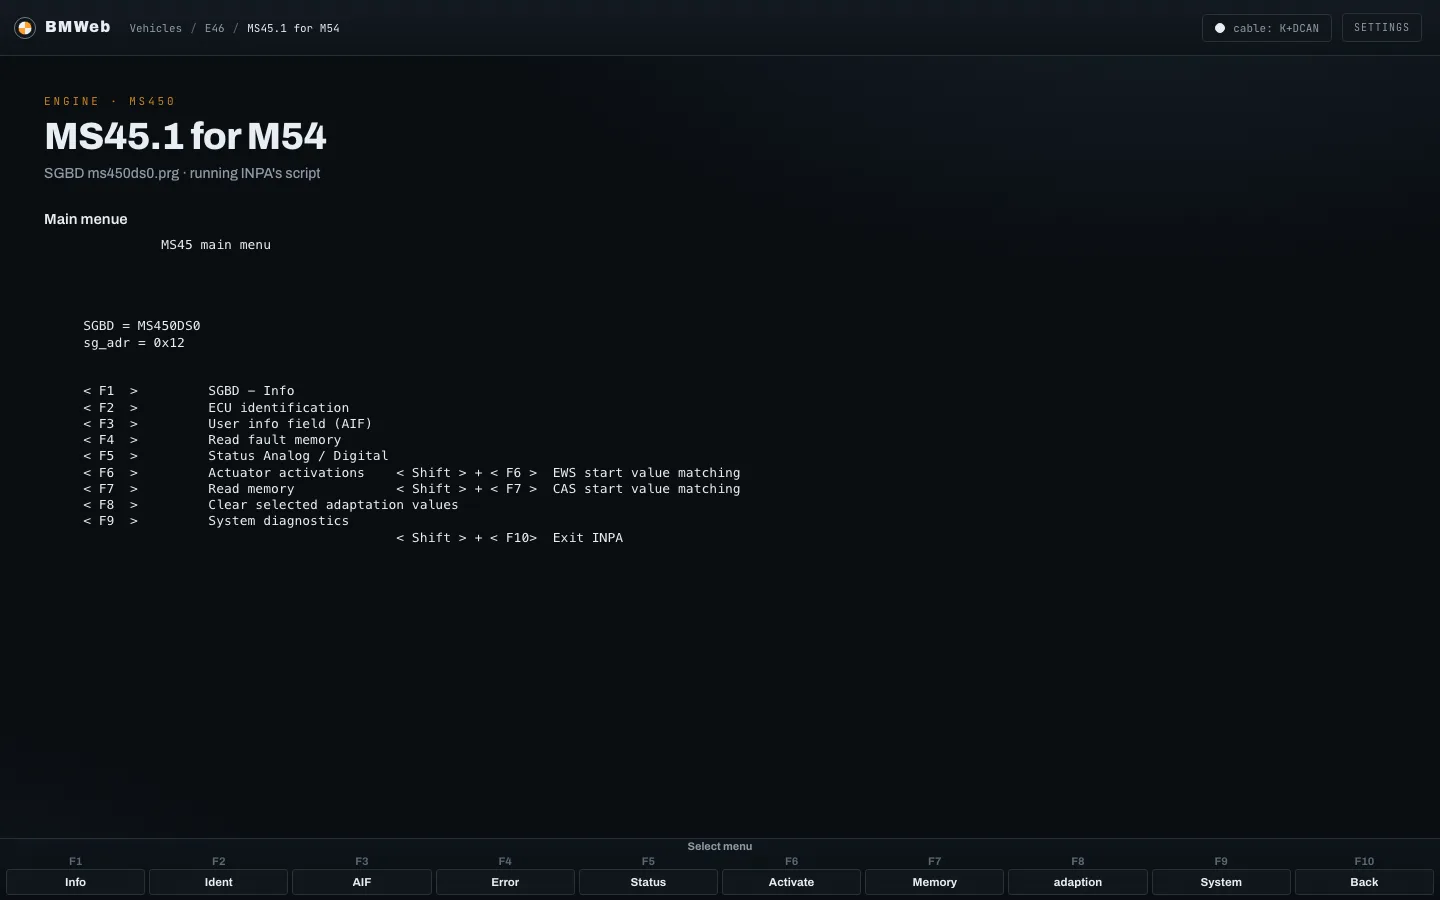
Task: Open the E46 breadcrumb
Action: [x=215, y=28]
